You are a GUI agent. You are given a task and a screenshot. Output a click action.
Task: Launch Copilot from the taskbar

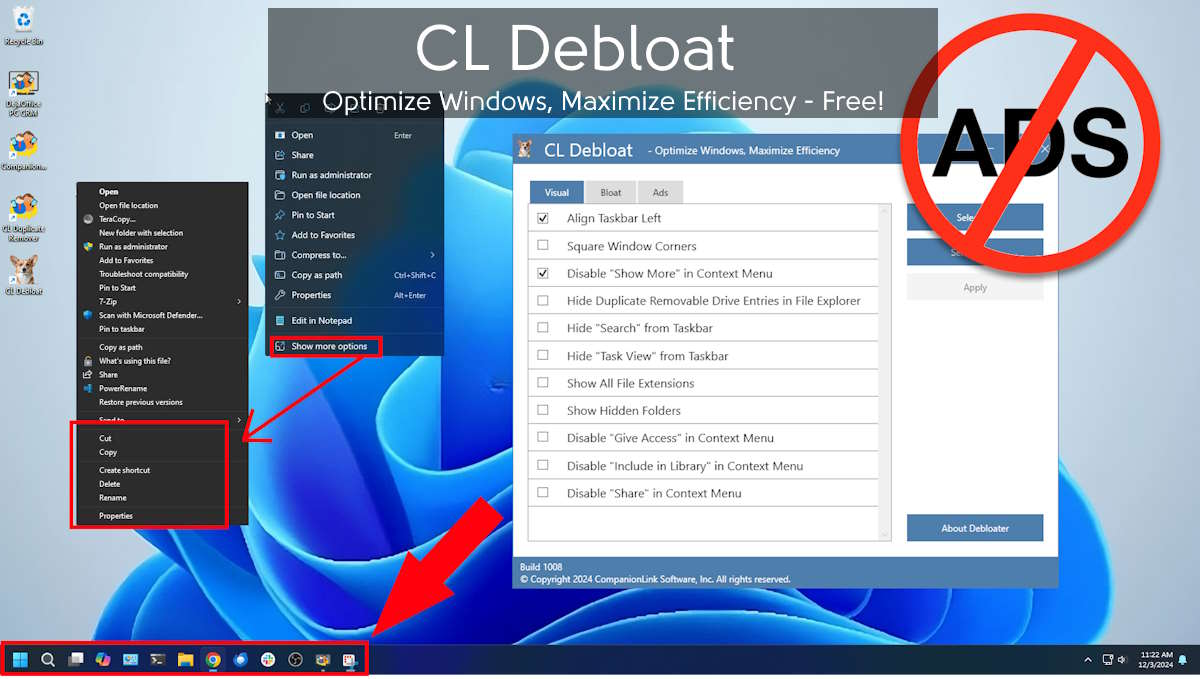coord(102,659)
